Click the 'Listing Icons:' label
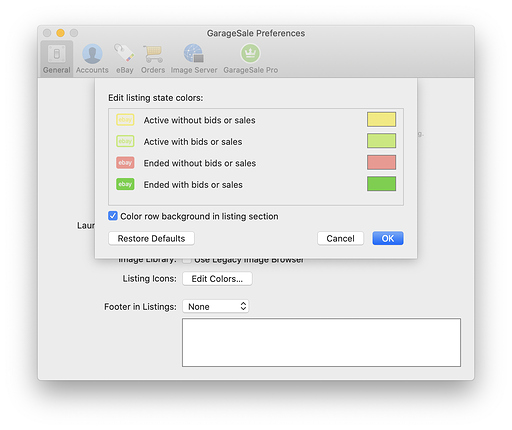The image size is (512, 430). coord(150,279)
